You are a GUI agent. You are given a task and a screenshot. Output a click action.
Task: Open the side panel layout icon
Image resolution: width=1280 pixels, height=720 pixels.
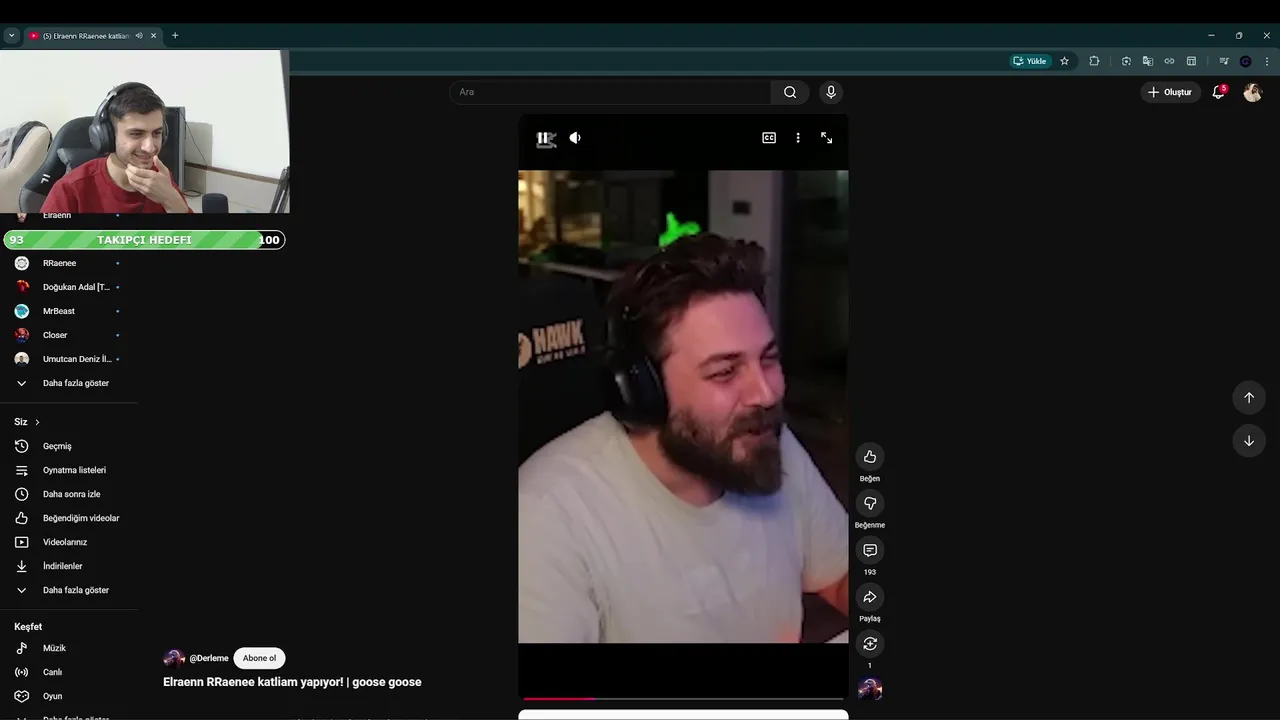(1191, 61)
